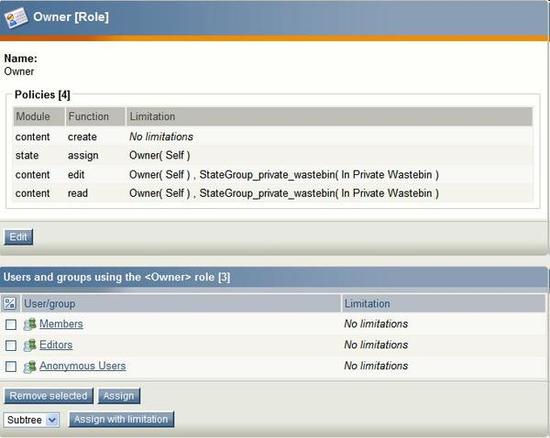Click the Function column header in Policies
This screenshot has width=550, height=438.
coord(95,116)
